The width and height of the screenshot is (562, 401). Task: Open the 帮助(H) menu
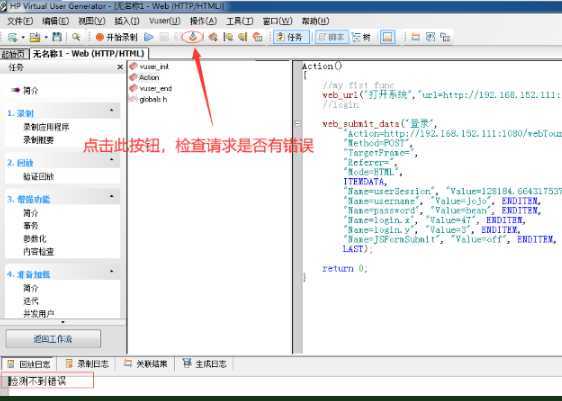coord(315,21)
